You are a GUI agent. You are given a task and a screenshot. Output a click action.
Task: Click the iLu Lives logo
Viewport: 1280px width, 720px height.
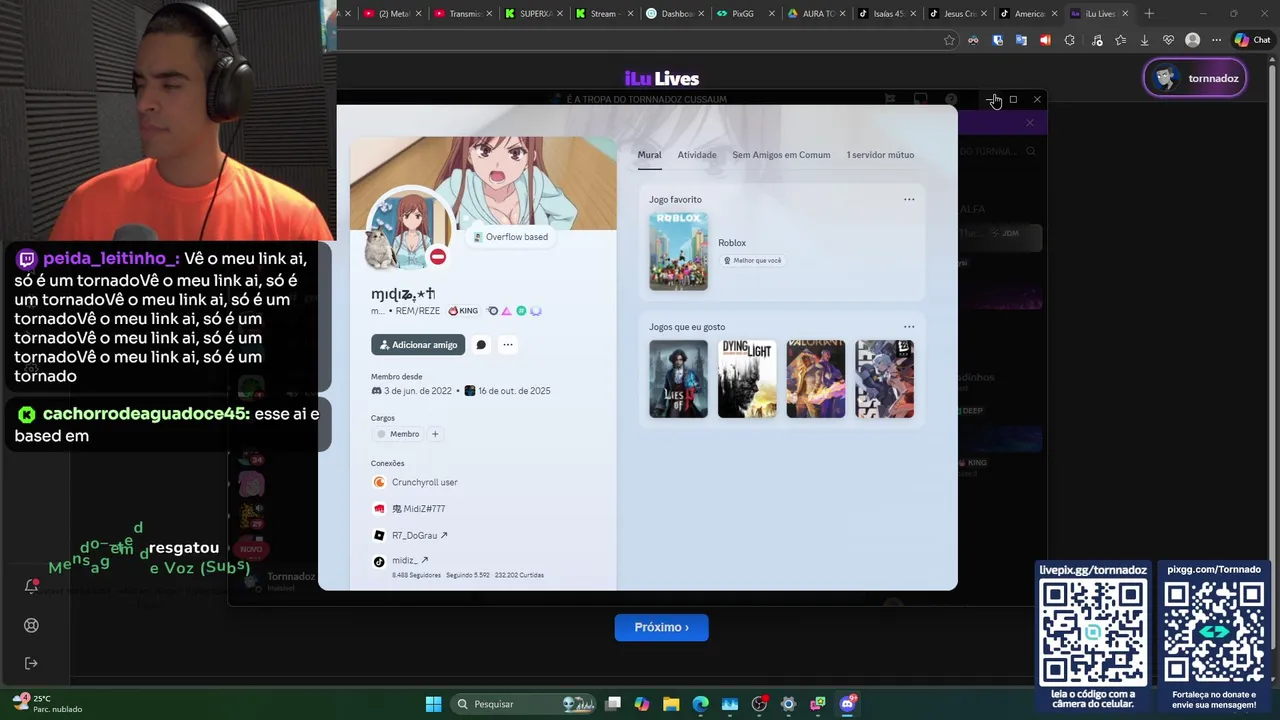click(x=661, y=79)
